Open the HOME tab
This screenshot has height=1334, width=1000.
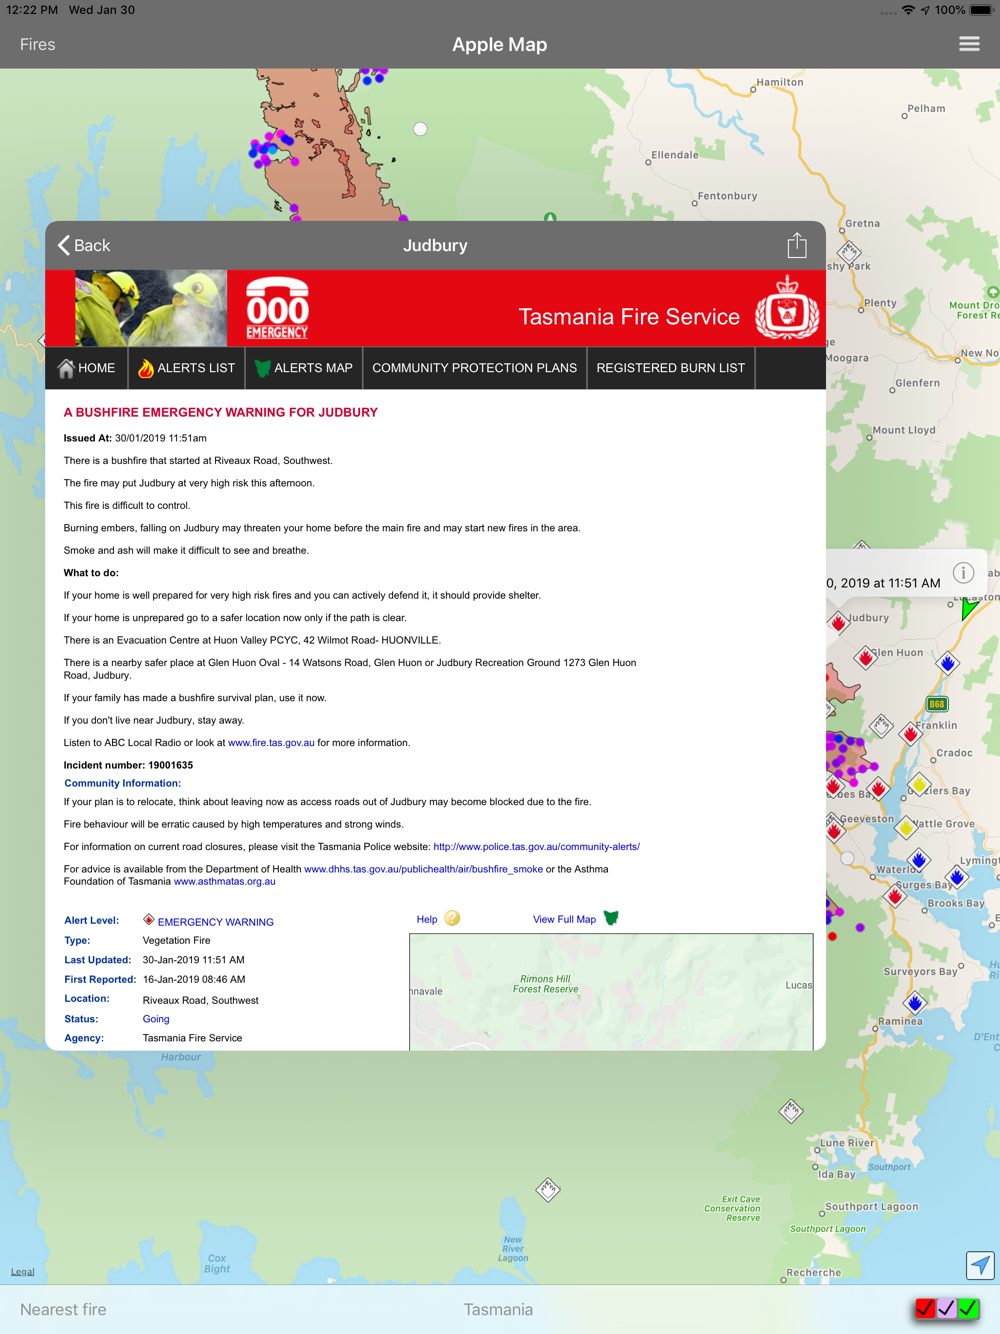click(87, 368)
